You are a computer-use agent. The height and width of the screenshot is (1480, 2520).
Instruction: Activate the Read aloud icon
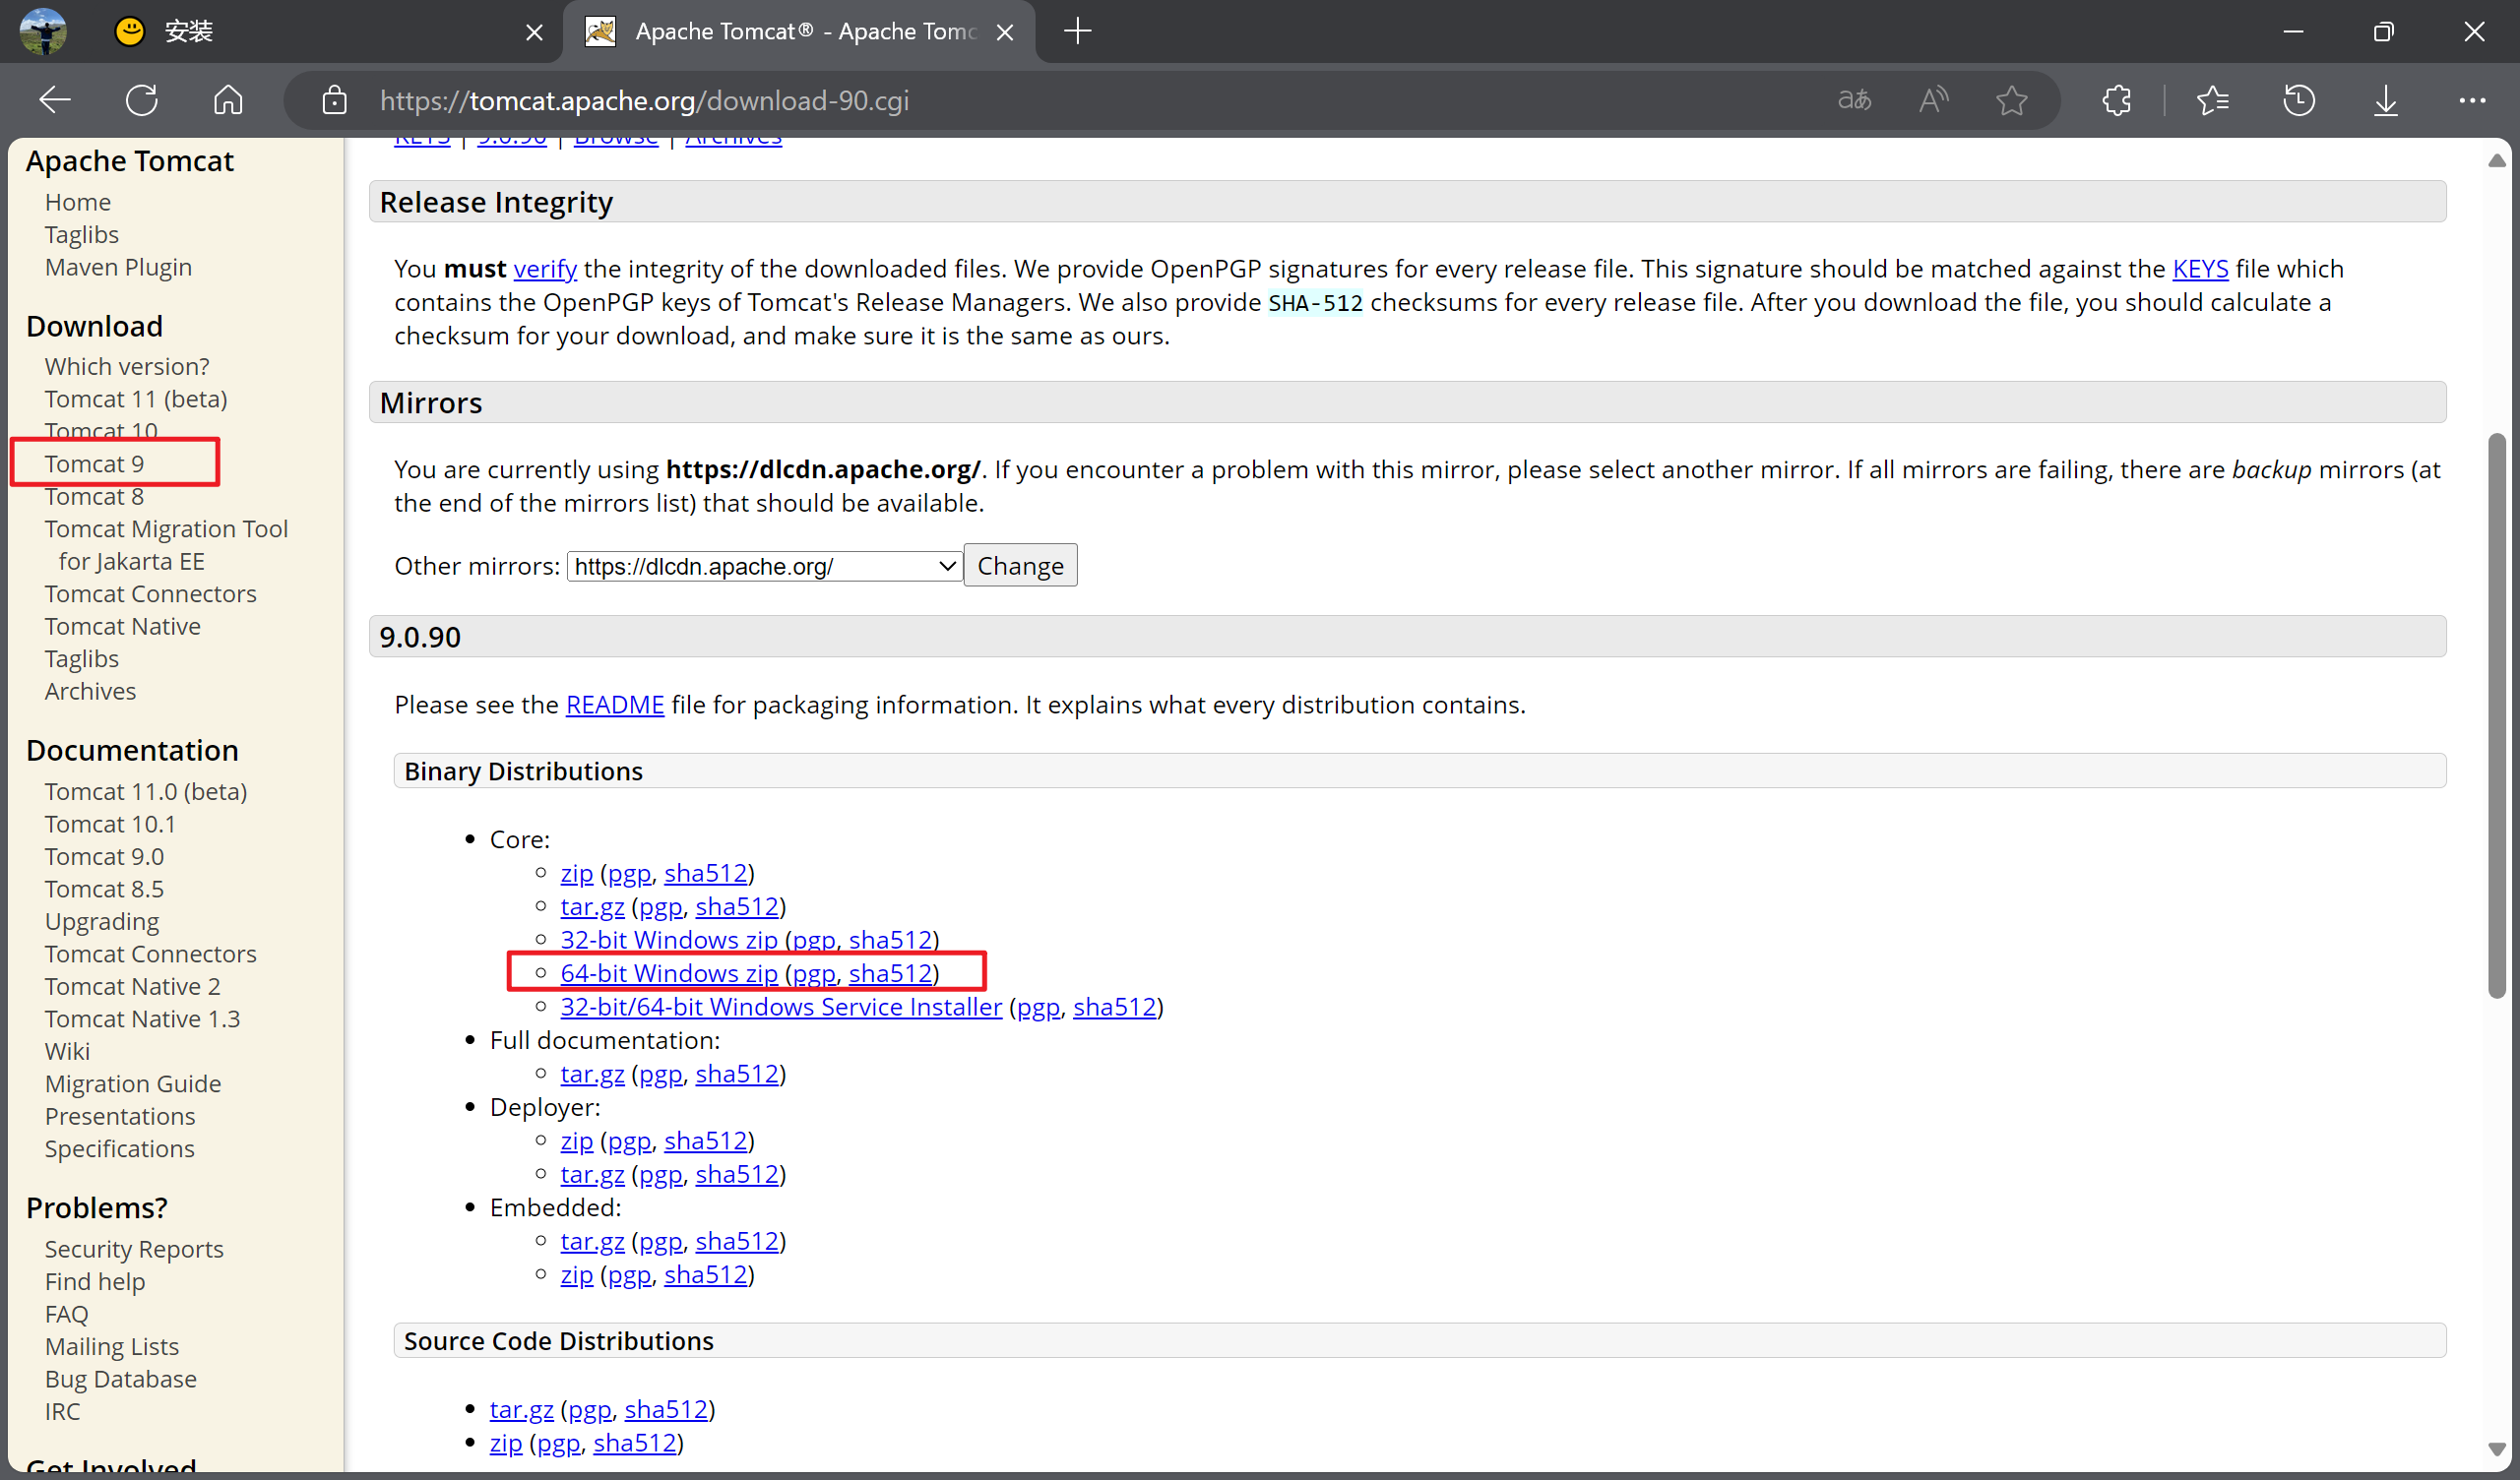click(1933, 100)
